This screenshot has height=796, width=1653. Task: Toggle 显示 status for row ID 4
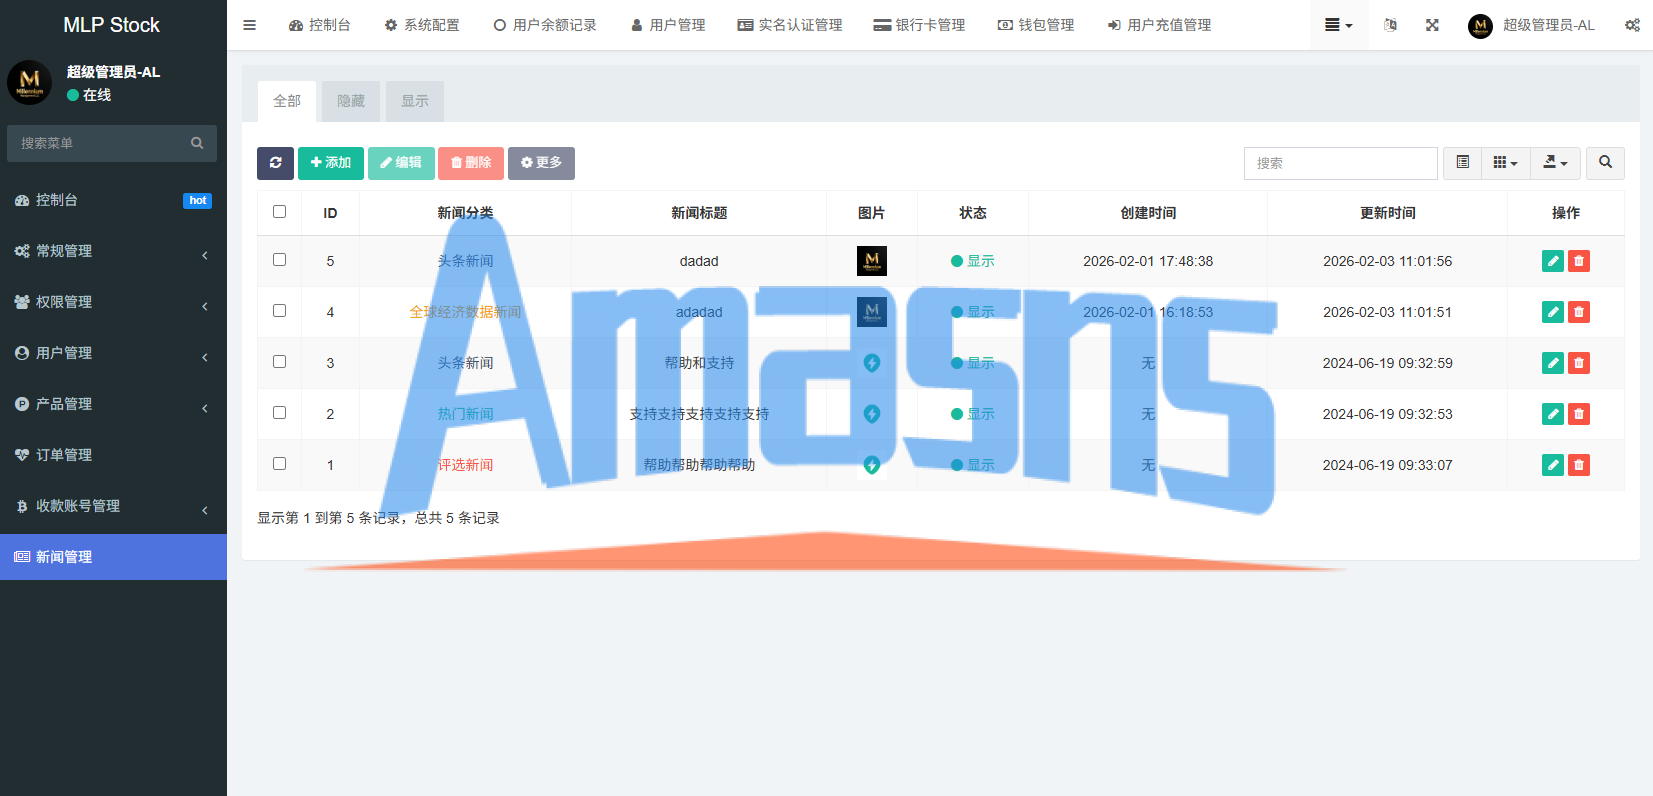coord(972,312)
